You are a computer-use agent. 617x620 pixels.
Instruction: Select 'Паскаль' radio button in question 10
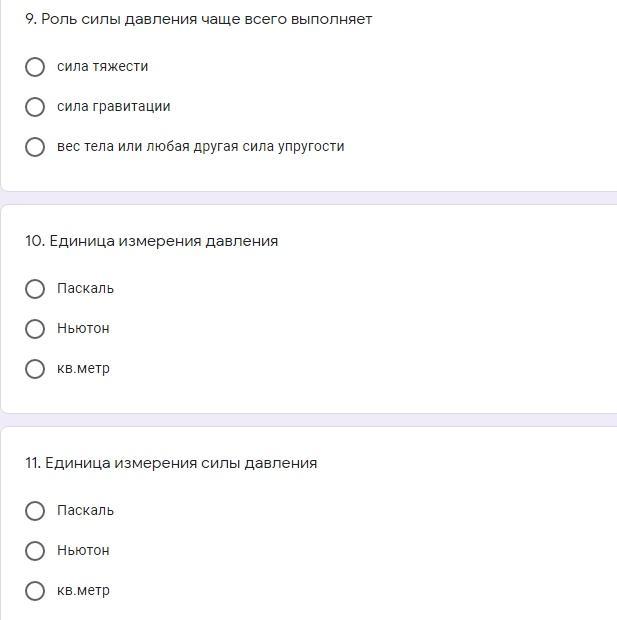pos(35,289)
